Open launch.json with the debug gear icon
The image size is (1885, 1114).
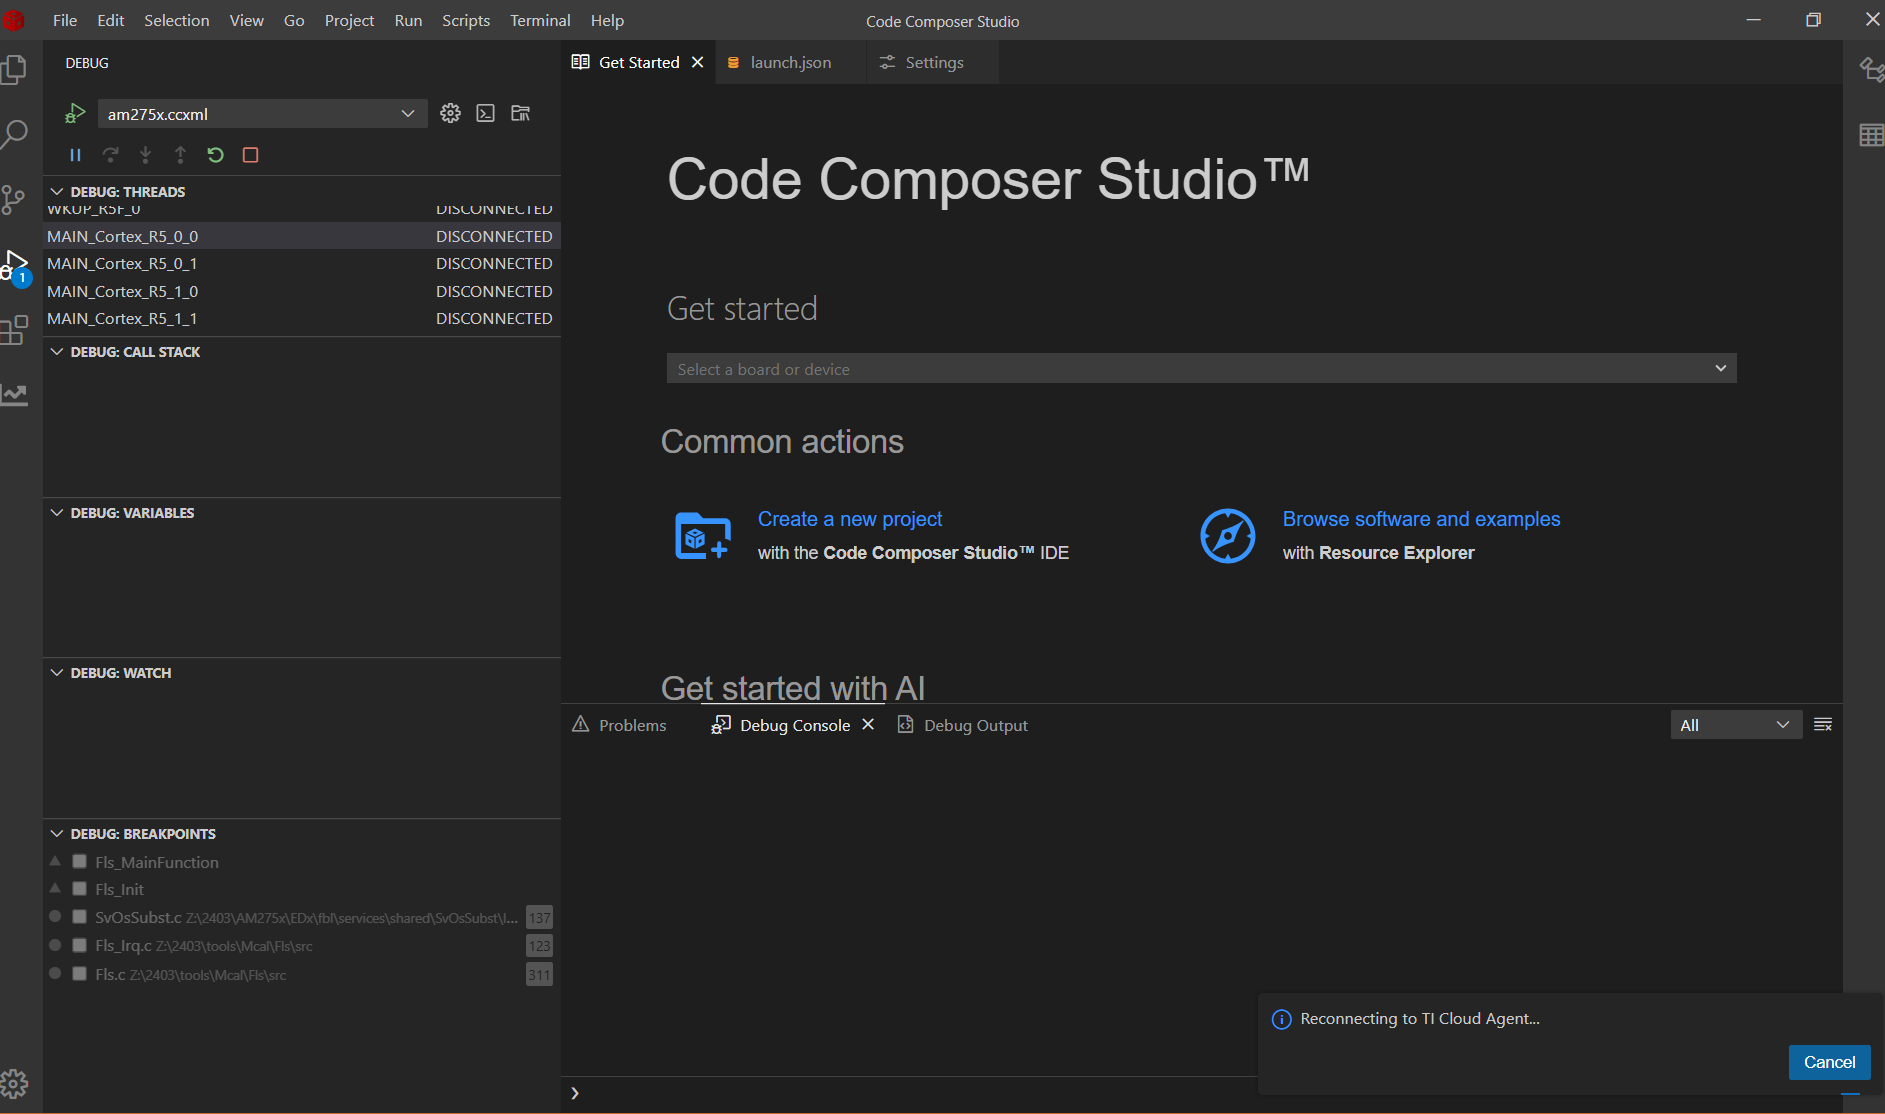point(451,113)
